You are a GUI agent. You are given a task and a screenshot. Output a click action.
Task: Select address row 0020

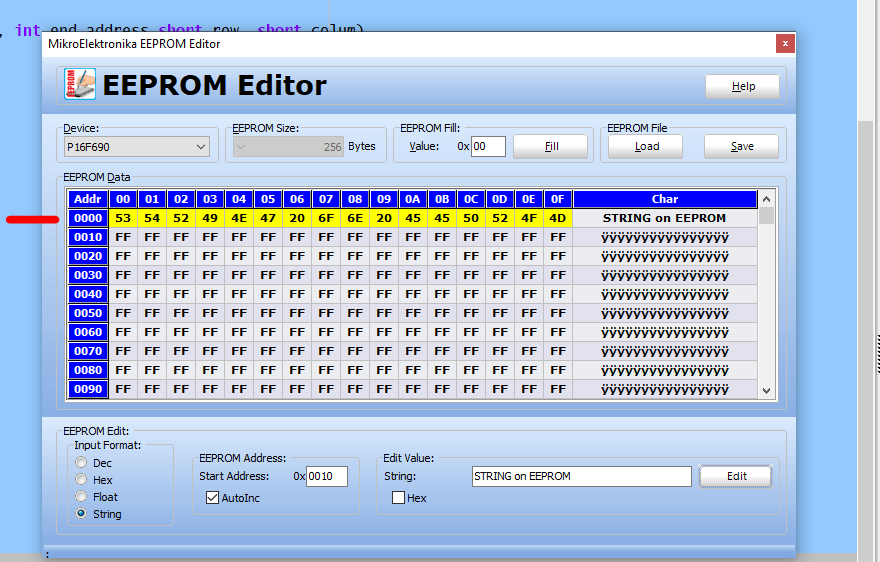[88, 256]
